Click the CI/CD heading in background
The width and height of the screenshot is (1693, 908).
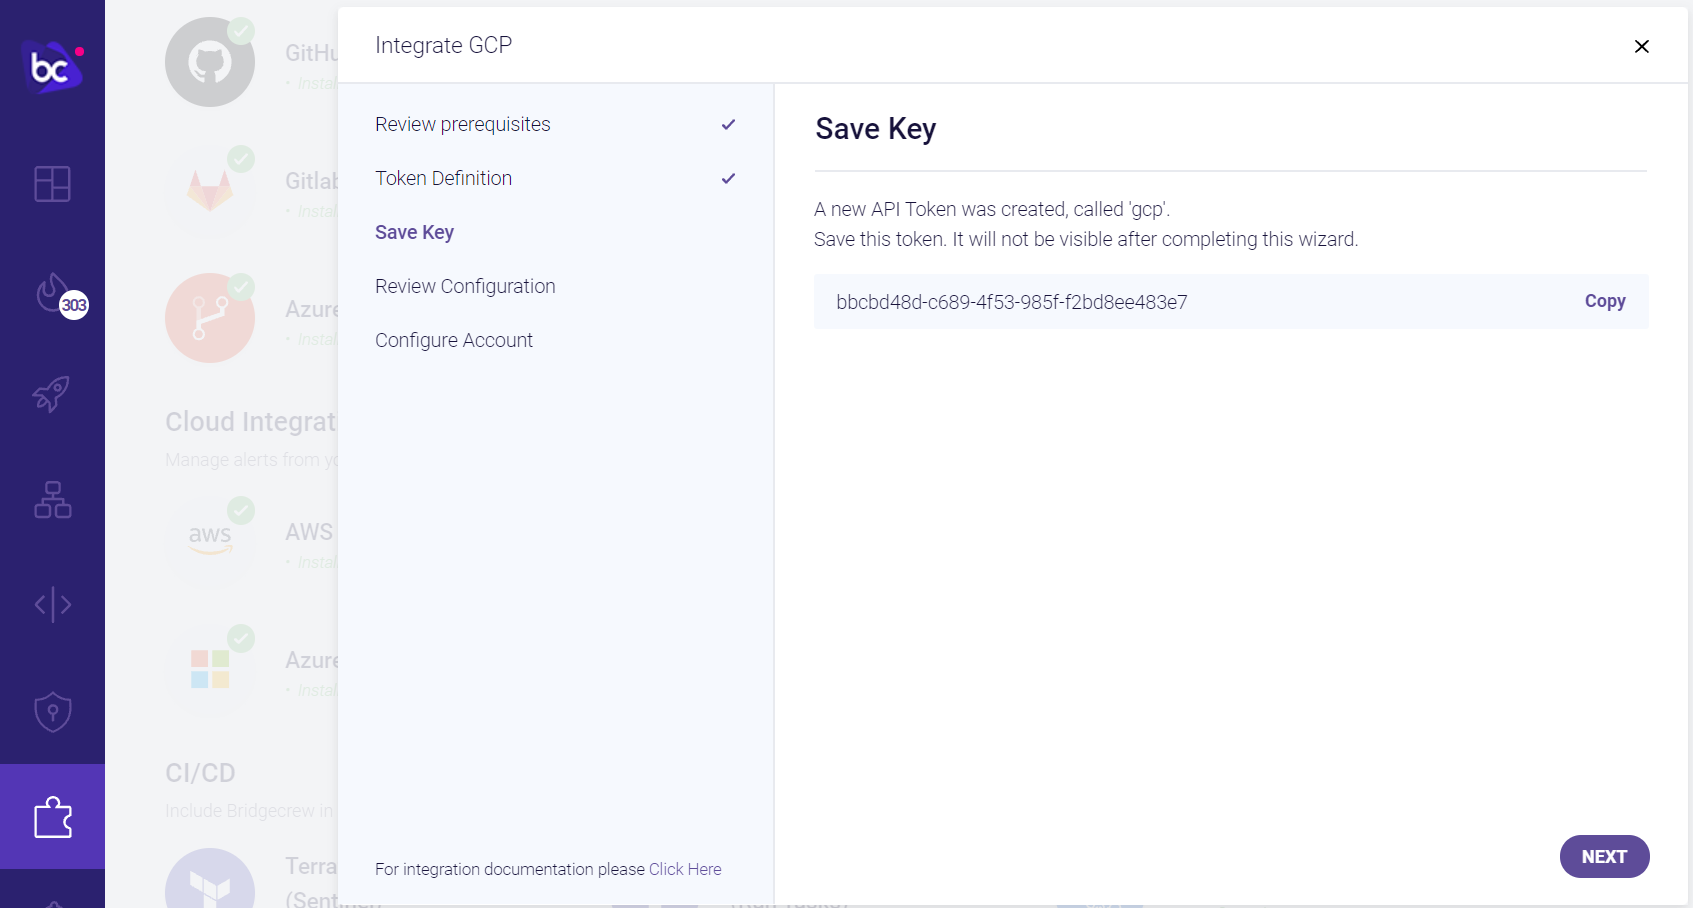[x=200, y=773]
